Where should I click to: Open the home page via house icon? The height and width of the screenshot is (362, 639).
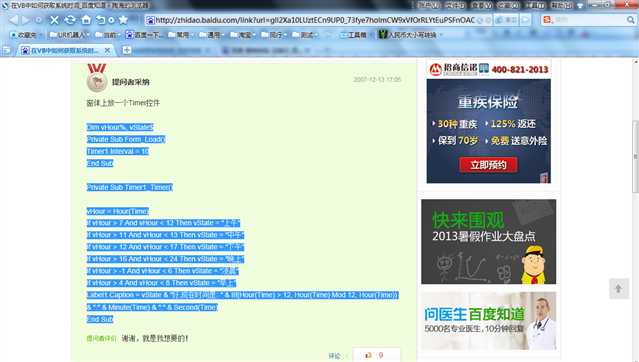(86, 20)
